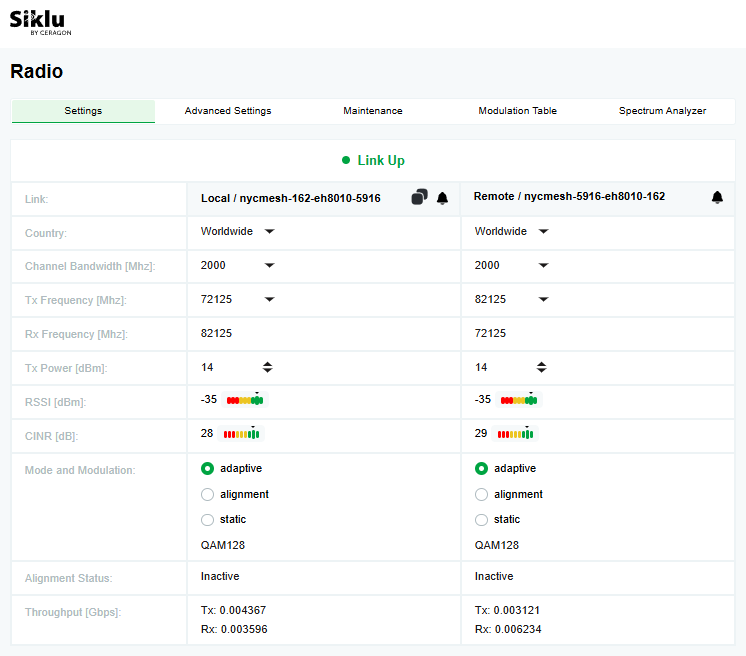Switch to the Advanced Settings tab
This screenshot has height=656, width=746.
[x=228, y=111]
